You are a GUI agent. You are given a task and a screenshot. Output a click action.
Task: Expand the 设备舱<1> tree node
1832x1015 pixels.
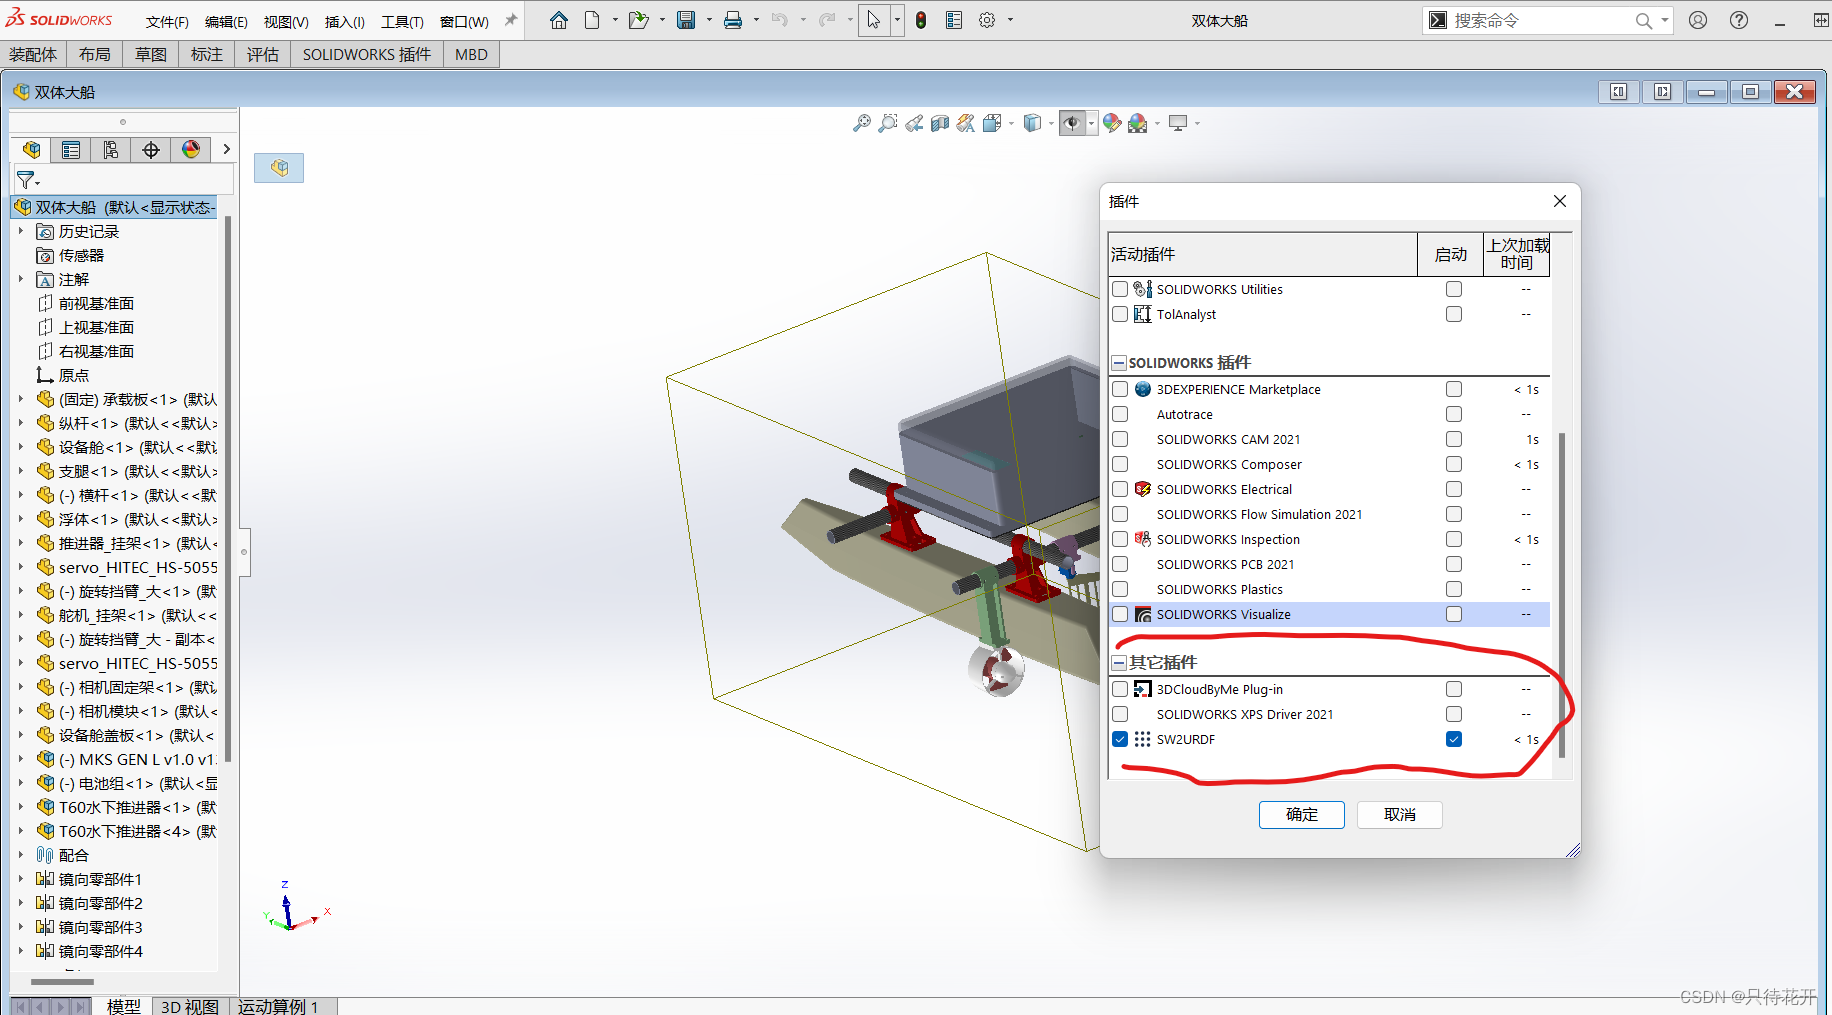pyautogui.click(x=21, y=447)
